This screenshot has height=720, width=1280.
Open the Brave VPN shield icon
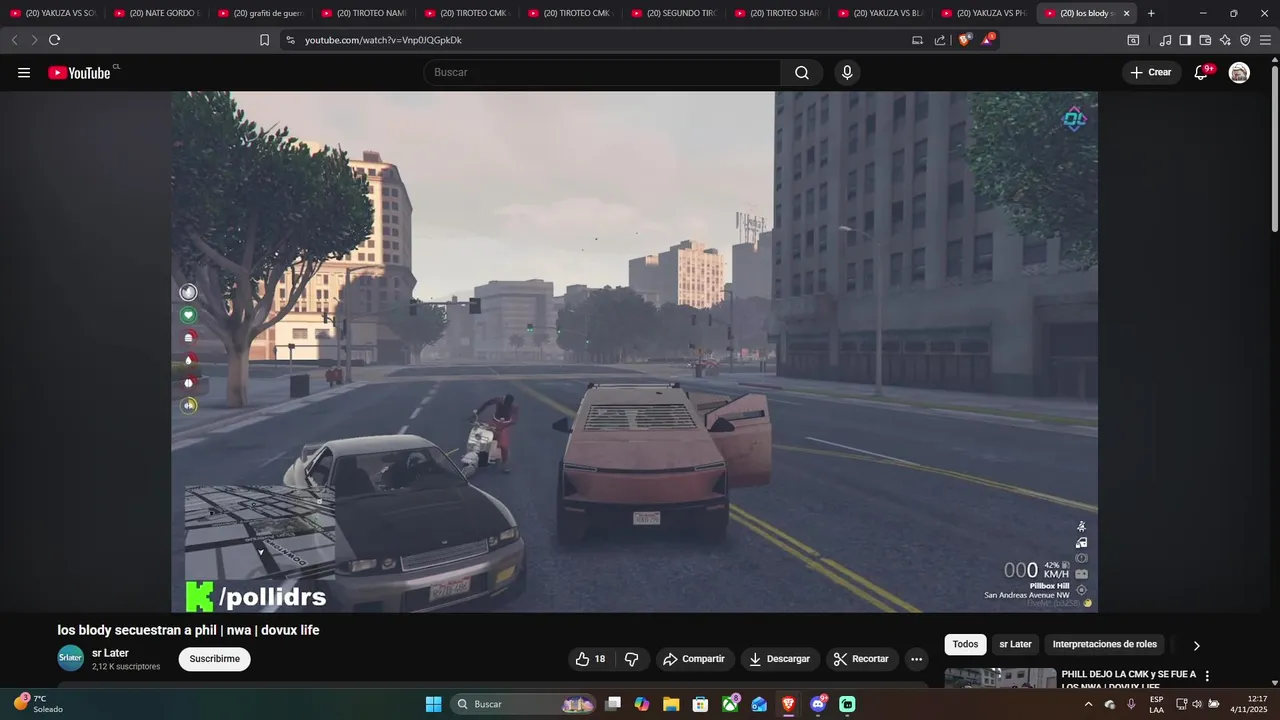tap(1245, 40)
